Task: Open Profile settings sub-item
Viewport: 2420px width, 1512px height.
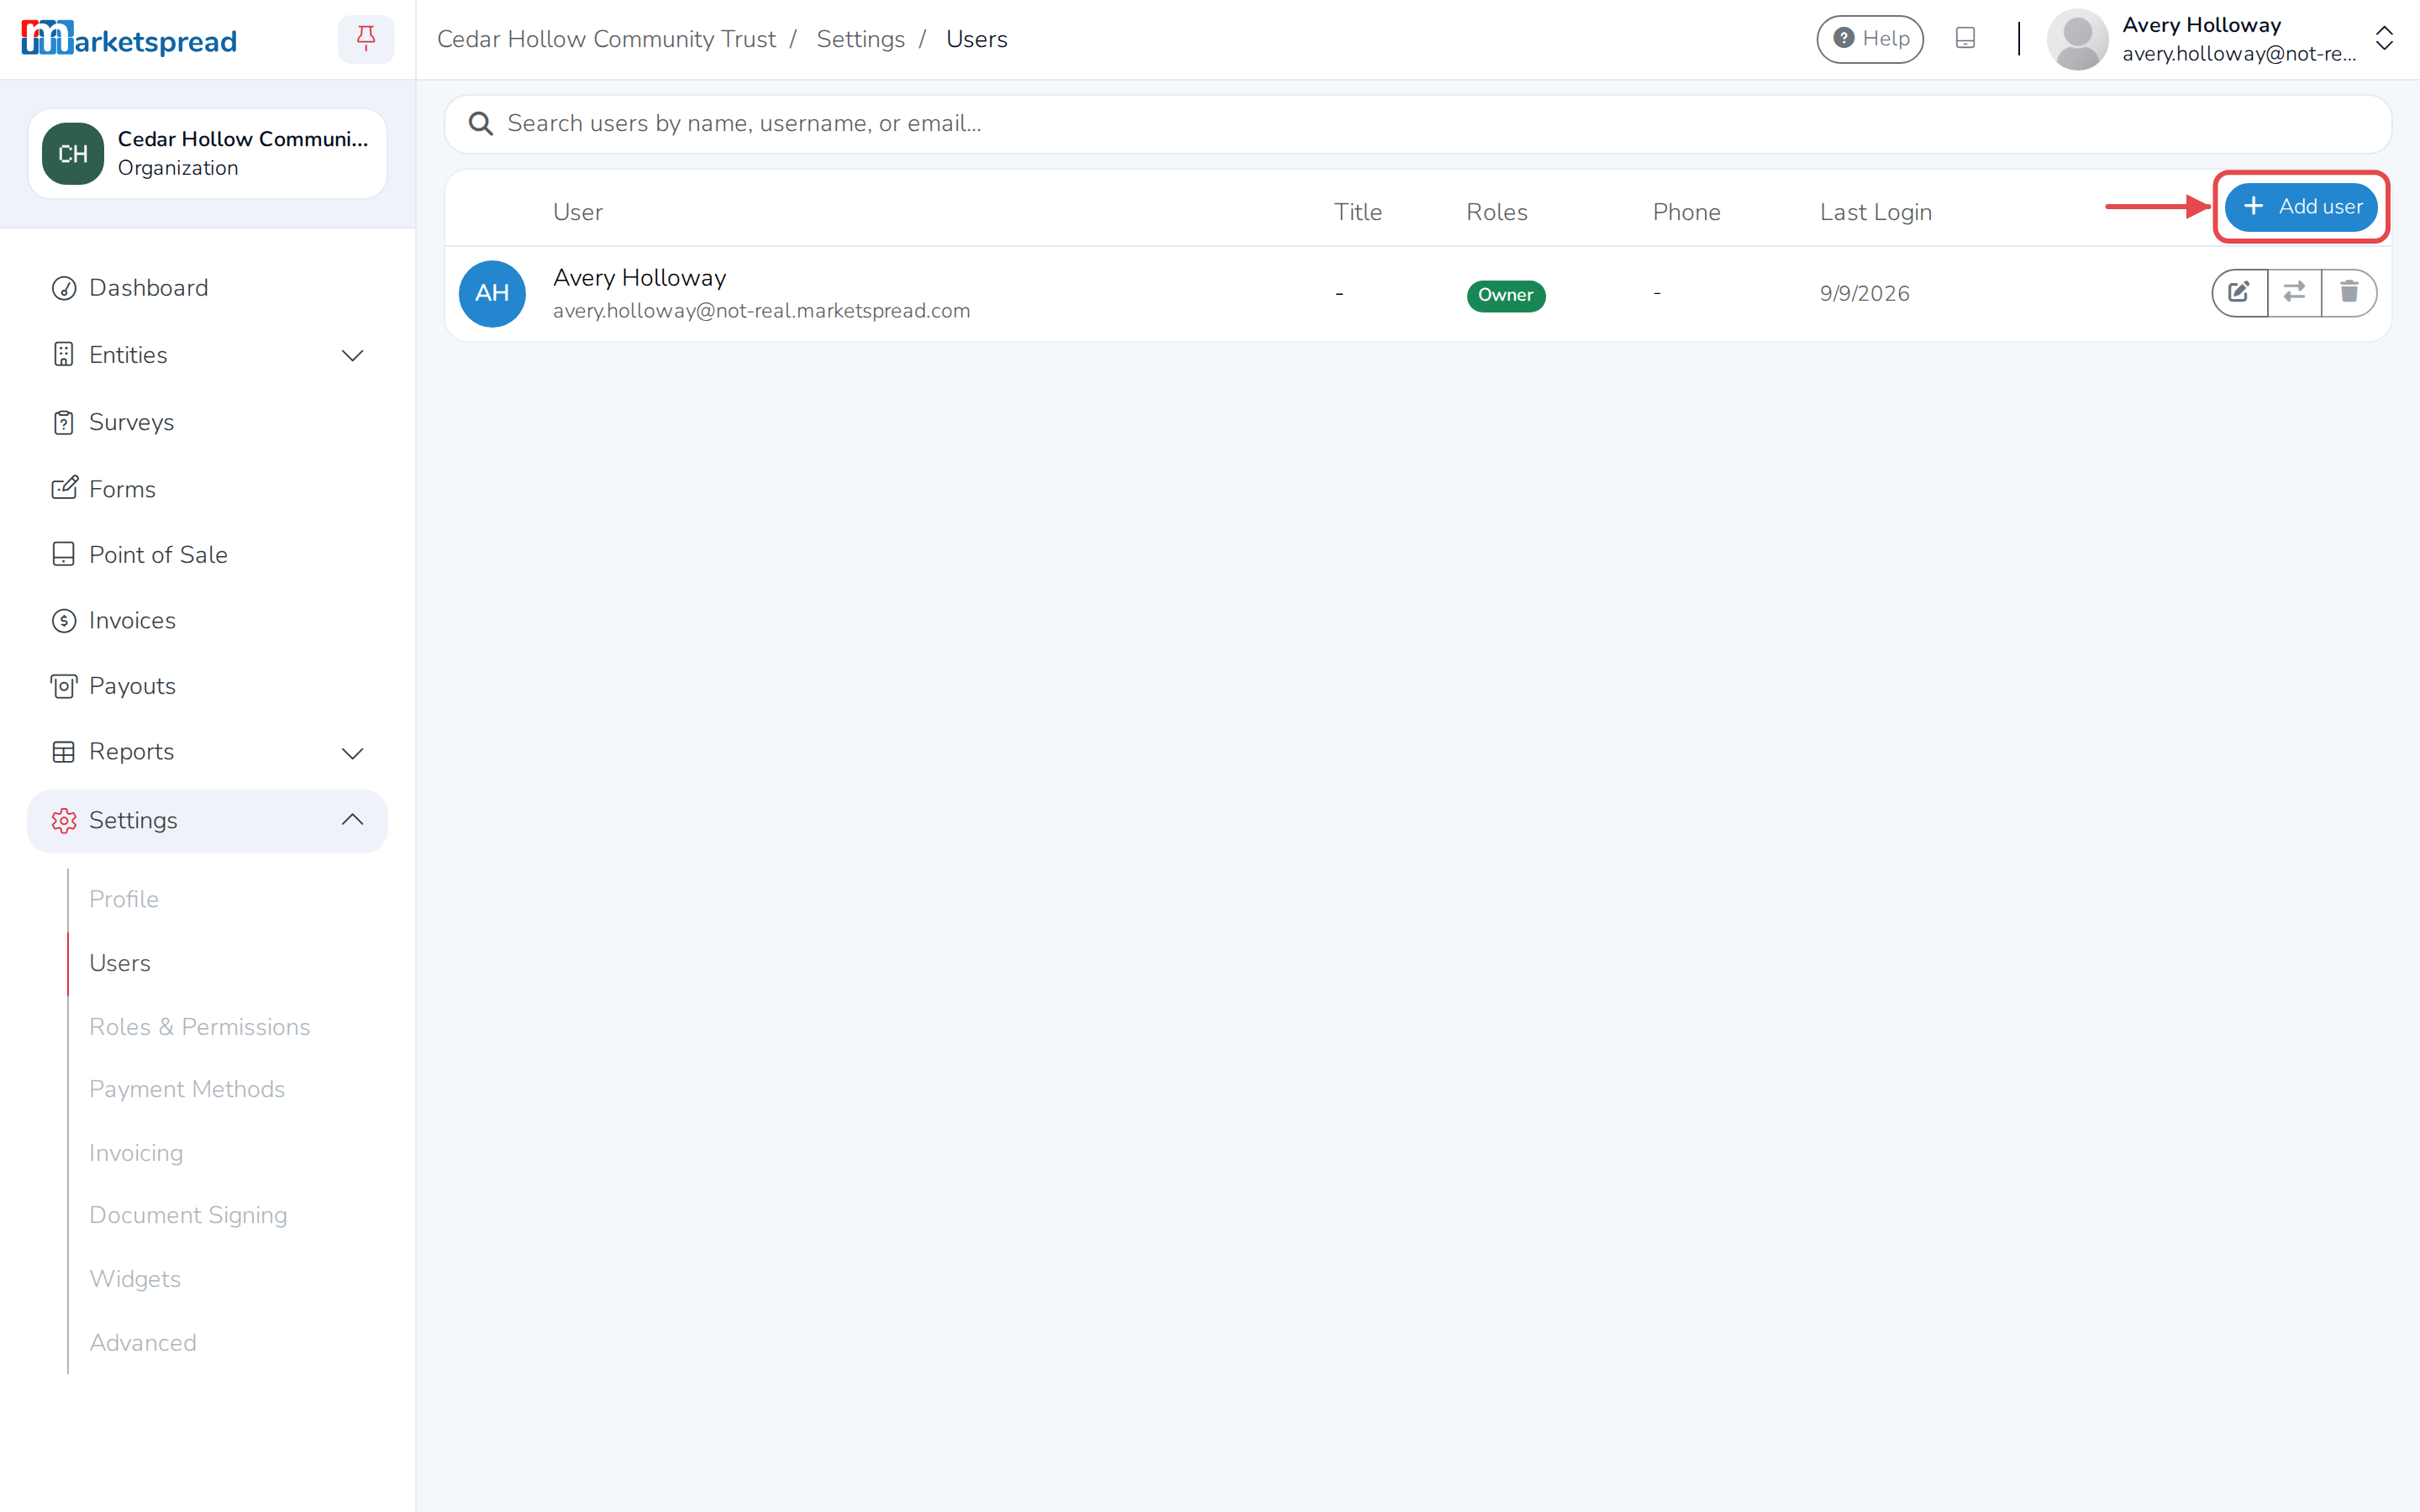Action: point(124,899)
